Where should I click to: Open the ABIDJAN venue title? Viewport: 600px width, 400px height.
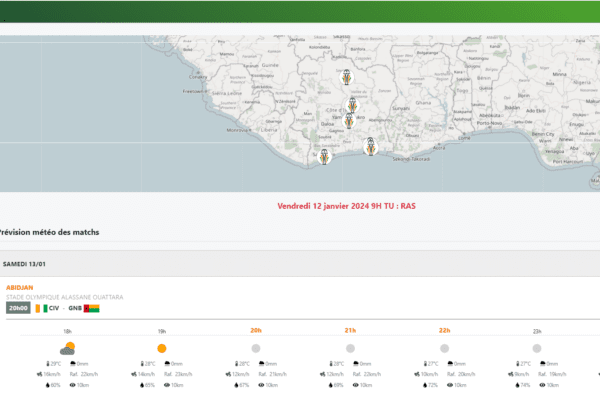20,287
